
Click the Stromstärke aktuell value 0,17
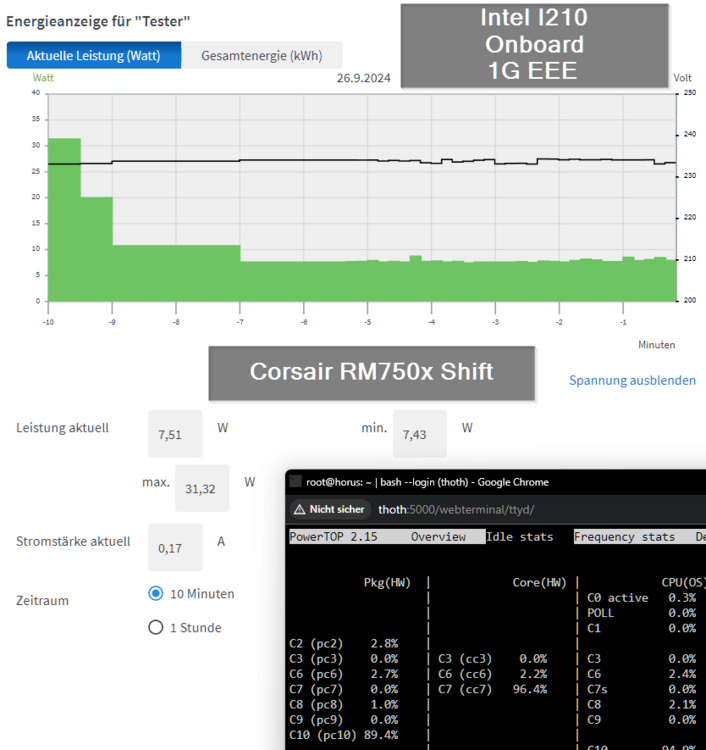tap(175, 547)
